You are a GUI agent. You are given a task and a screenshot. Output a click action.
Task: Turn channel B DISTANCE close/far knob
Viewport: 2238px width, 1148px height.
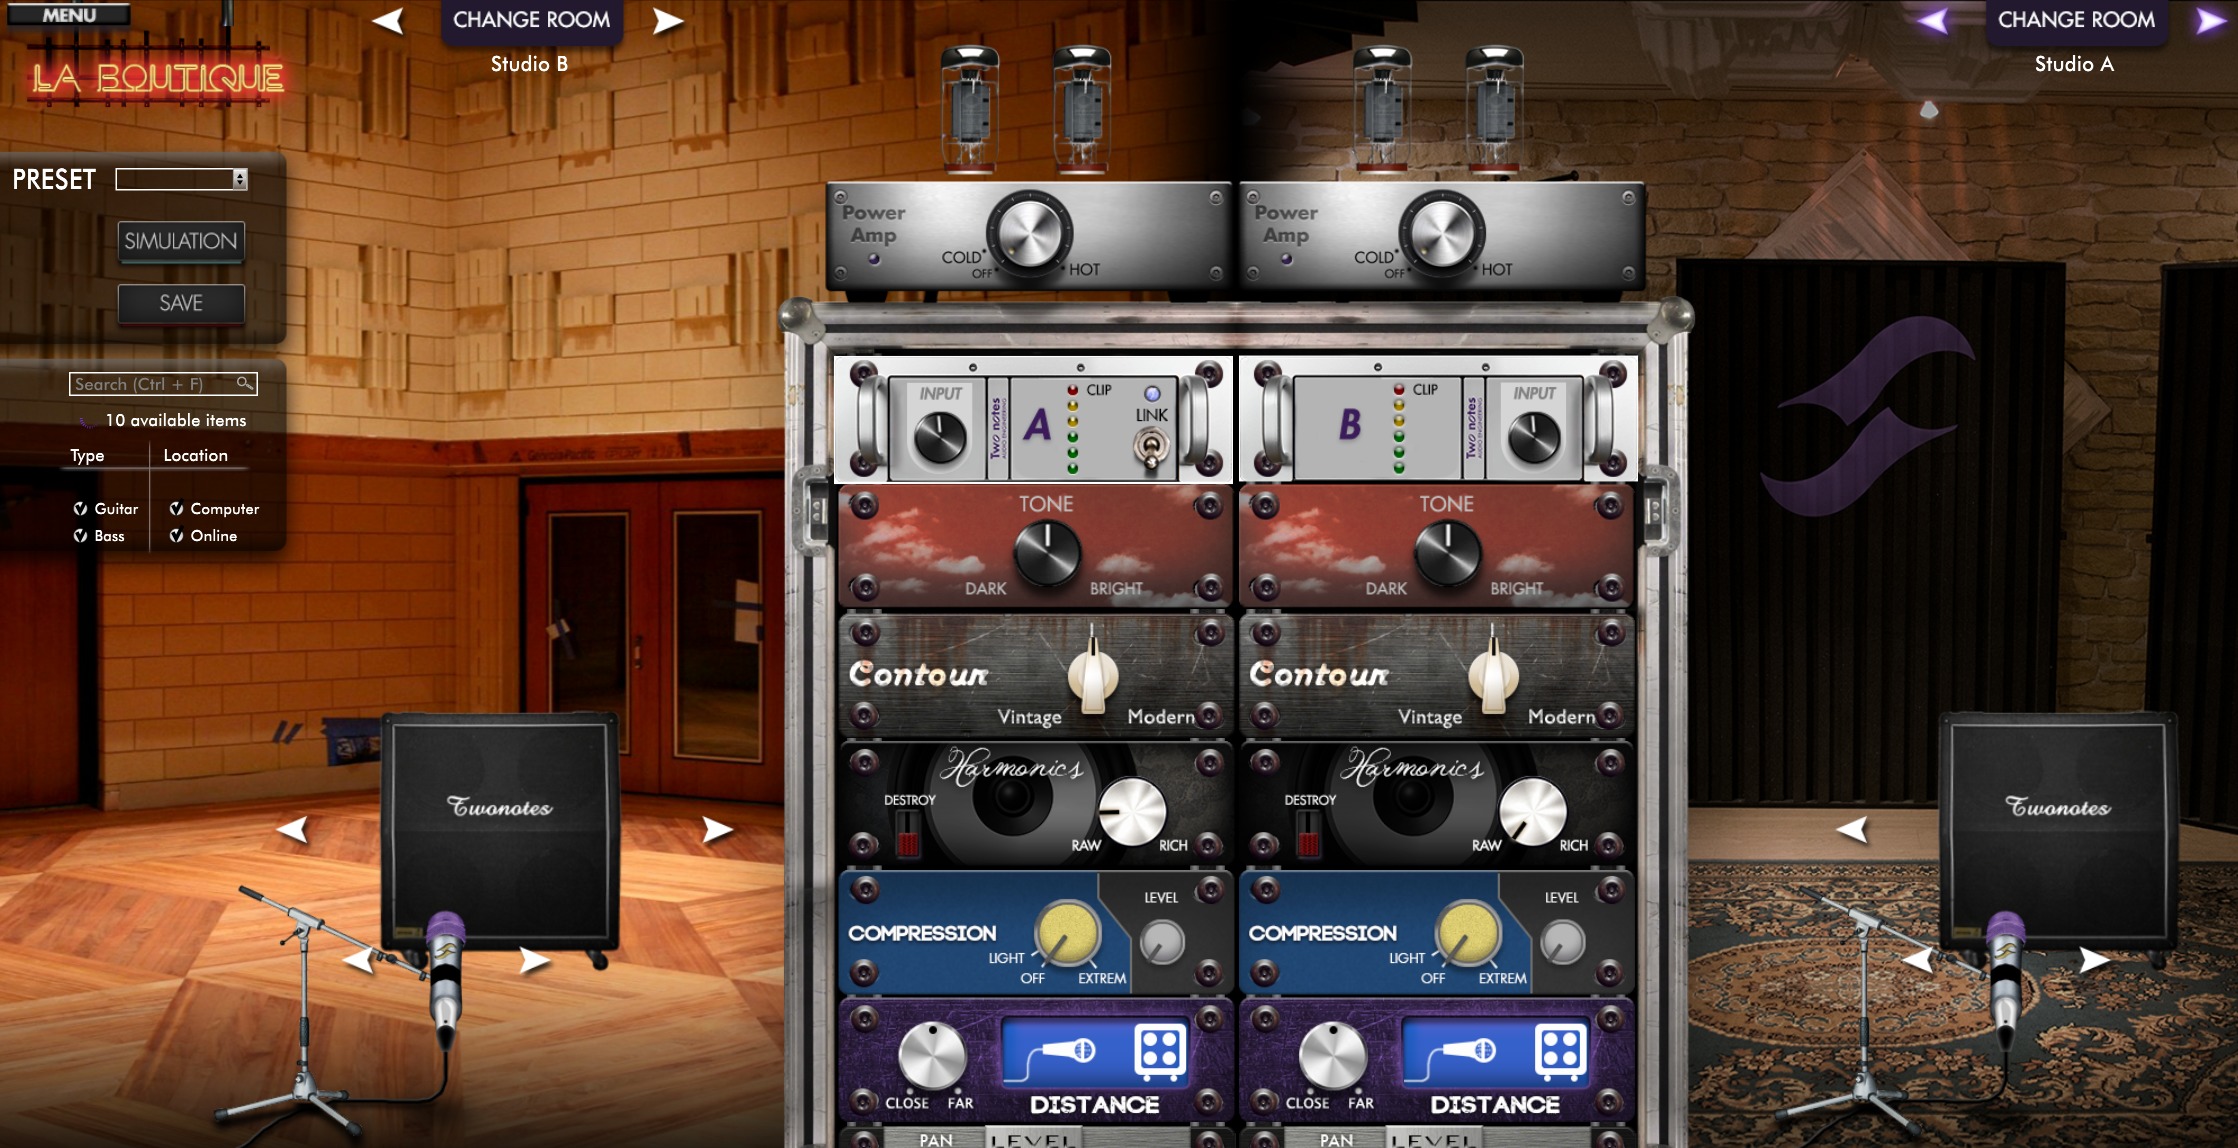point(1332,1056)
